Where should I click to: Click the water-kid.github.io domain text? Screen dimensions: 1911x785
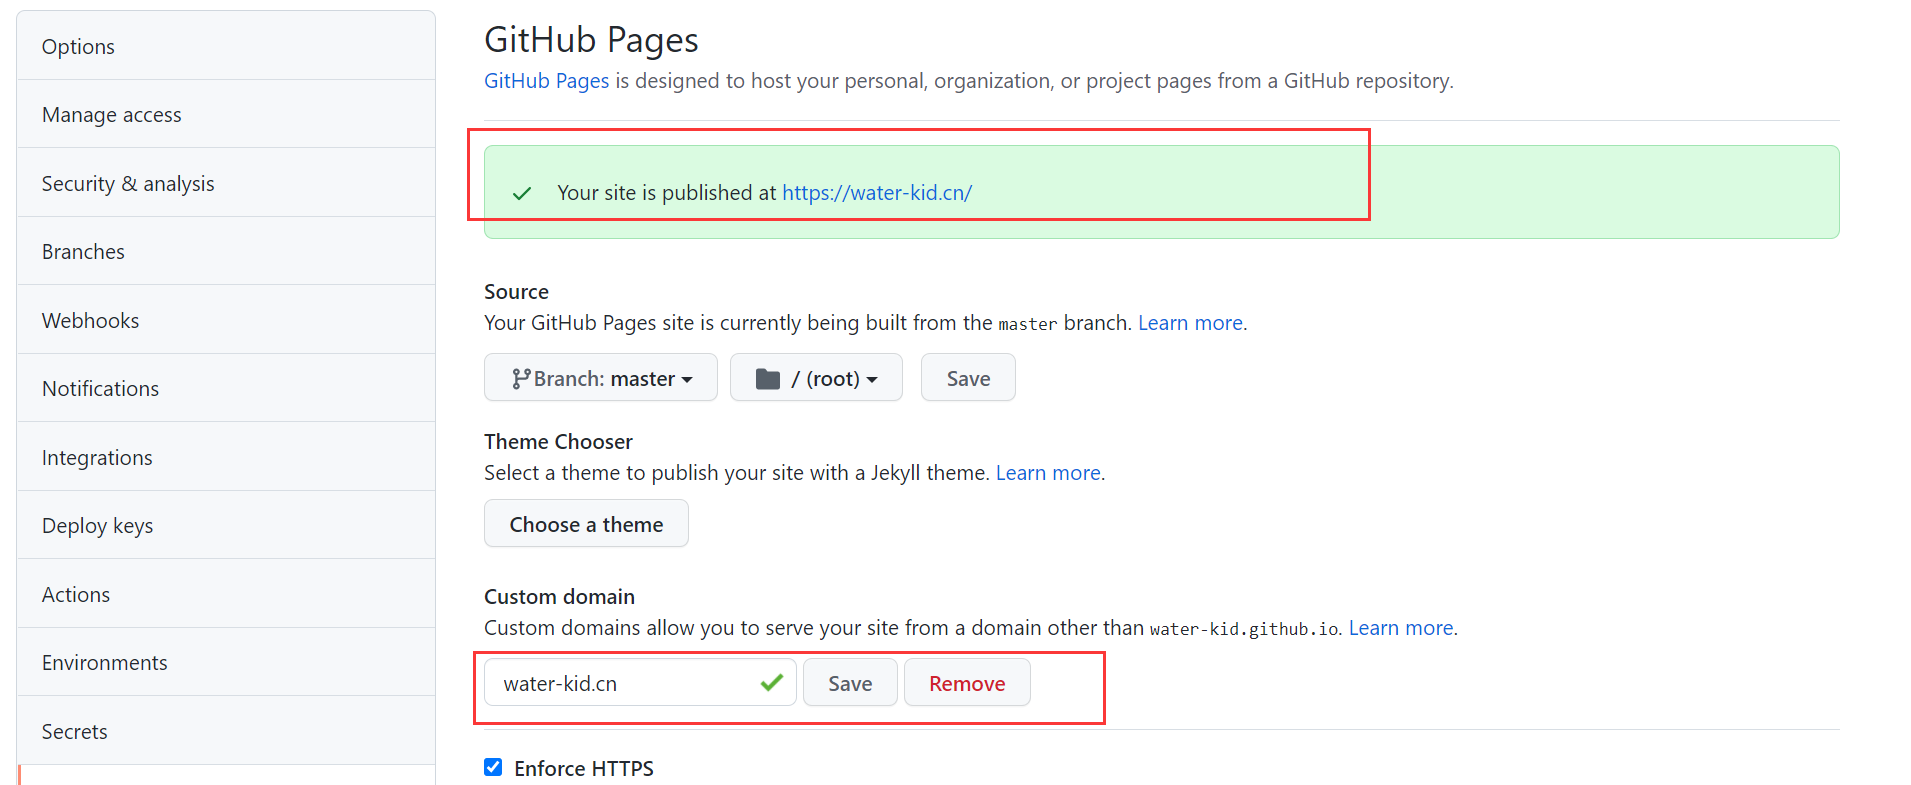pos(1244,629)
